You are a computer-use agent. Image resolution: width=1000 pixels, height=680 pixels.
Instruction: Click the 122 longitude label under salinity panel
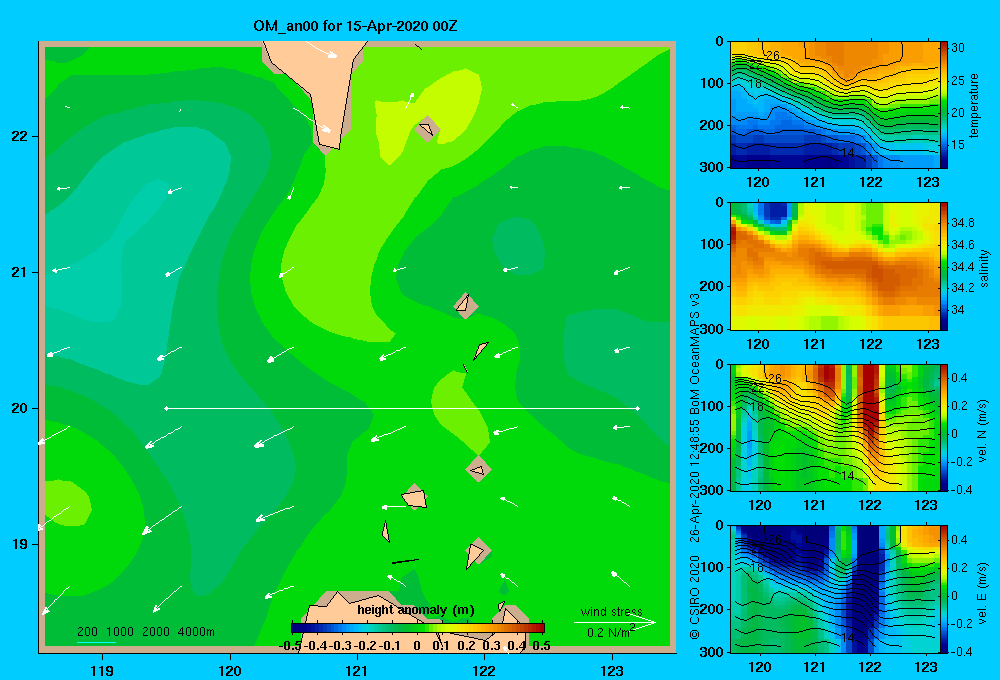pos(871,344)
